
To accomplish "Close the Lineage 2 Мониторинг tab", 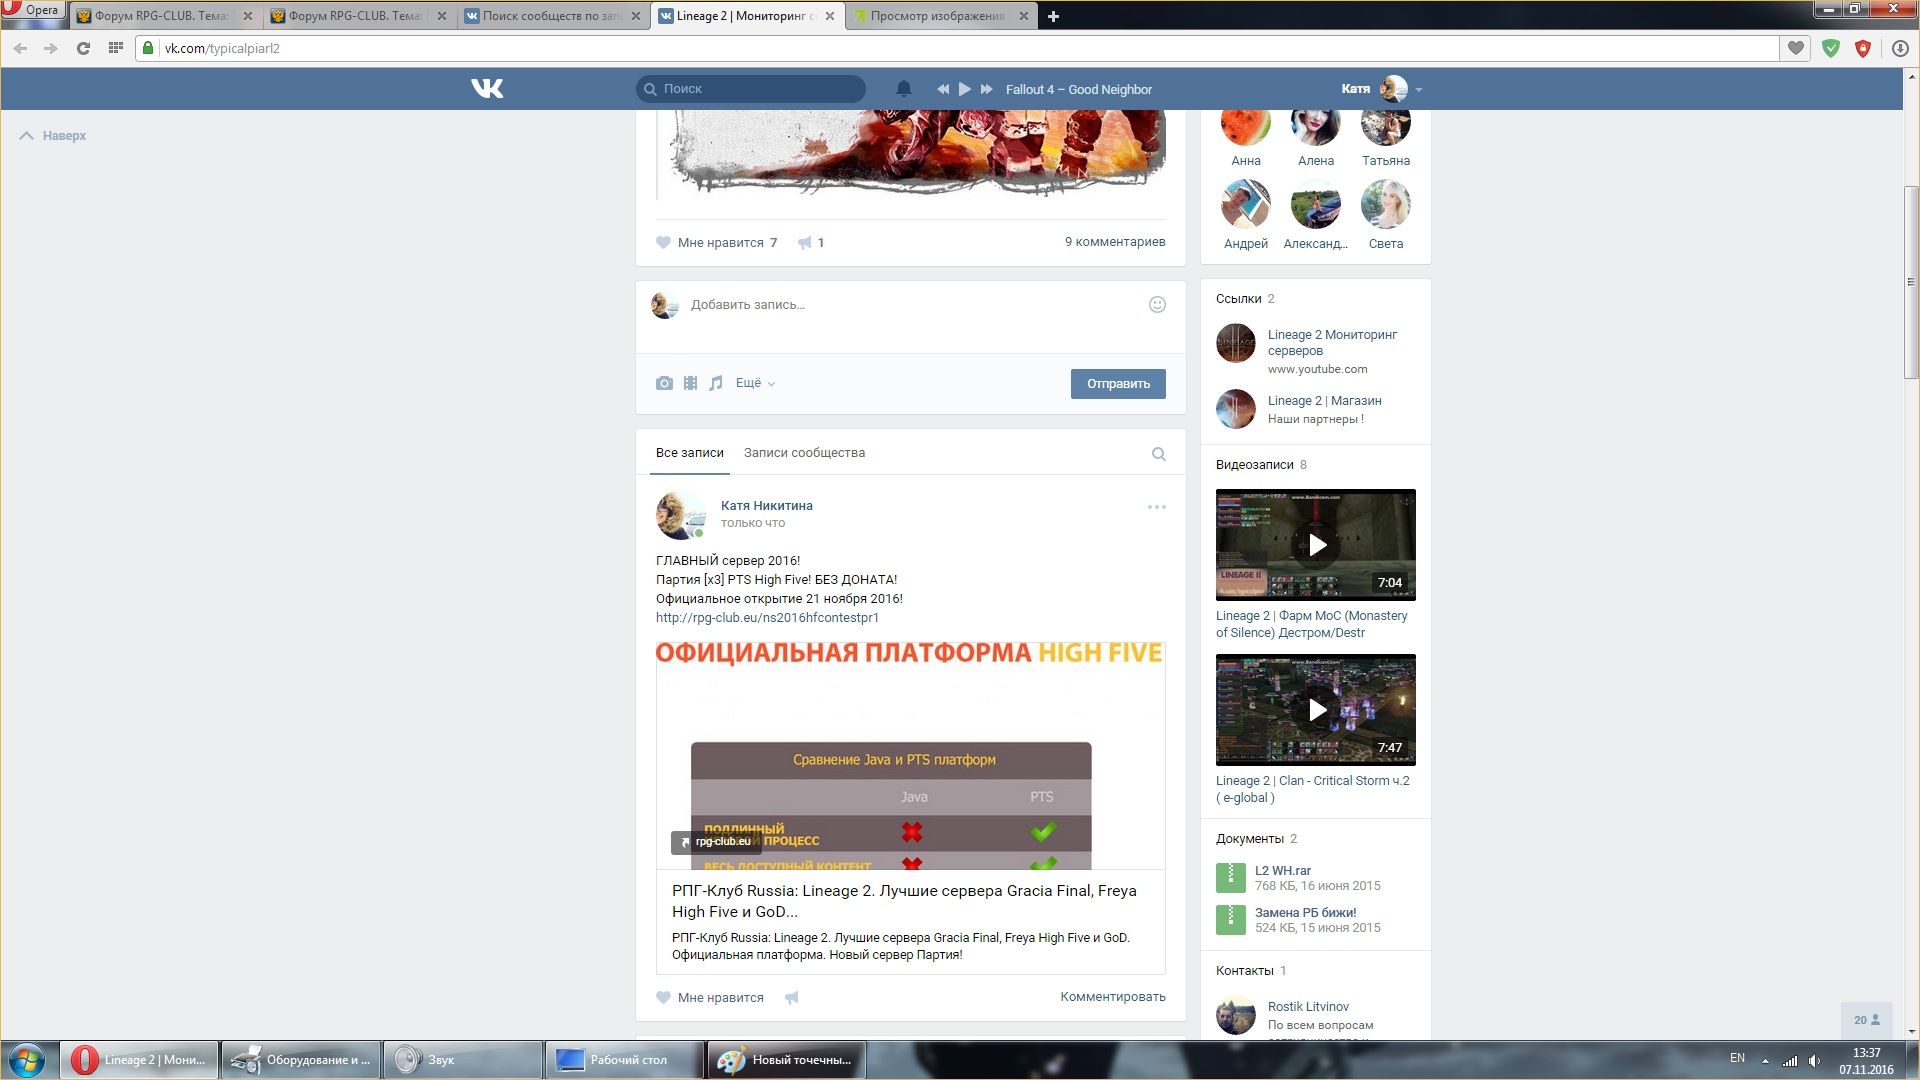I will (830, 16).
